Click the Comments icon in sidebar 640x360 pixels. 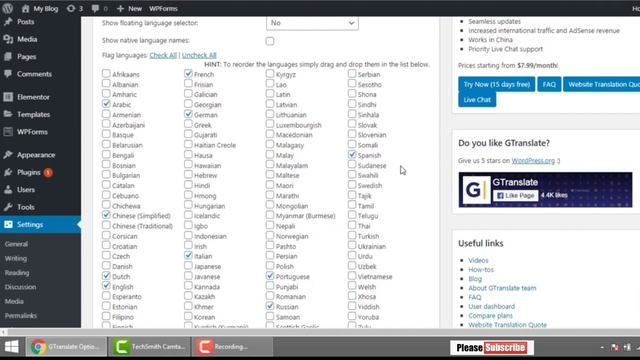point(8,74)
